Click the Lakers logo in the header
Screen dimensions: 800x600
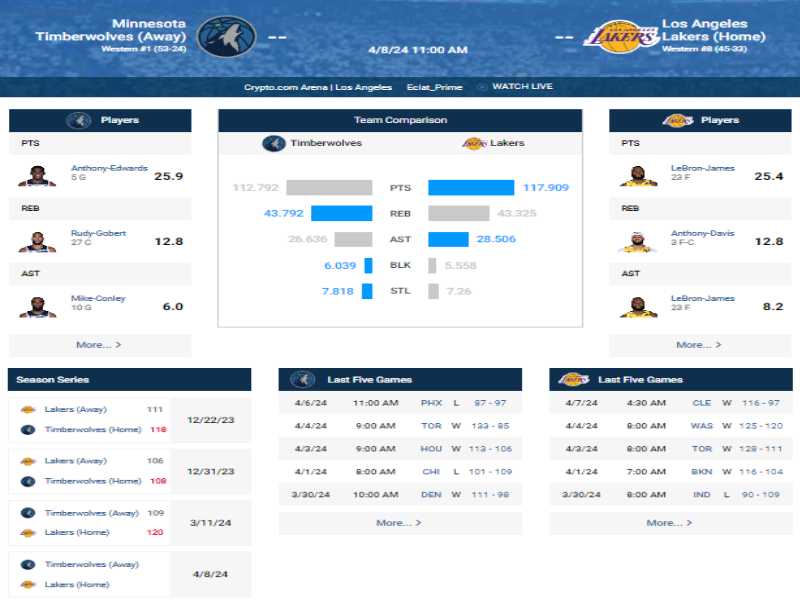pos(621,36)
